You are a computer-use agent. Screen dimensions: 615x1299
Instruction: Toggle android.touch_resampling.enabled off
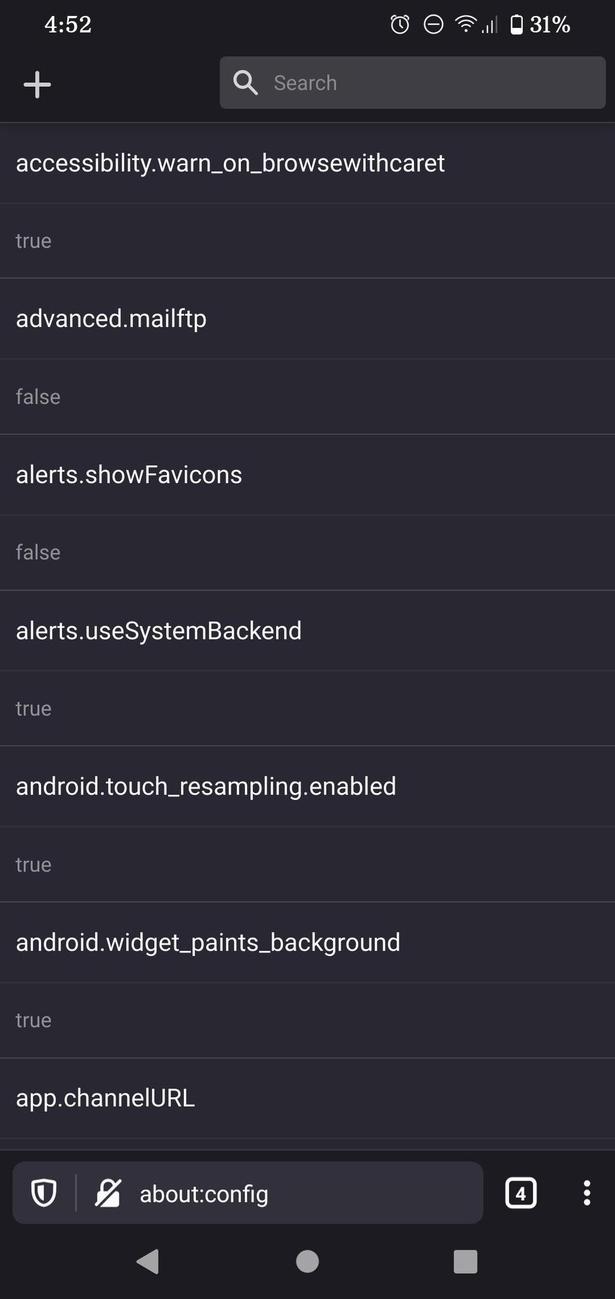coord(204,787)
